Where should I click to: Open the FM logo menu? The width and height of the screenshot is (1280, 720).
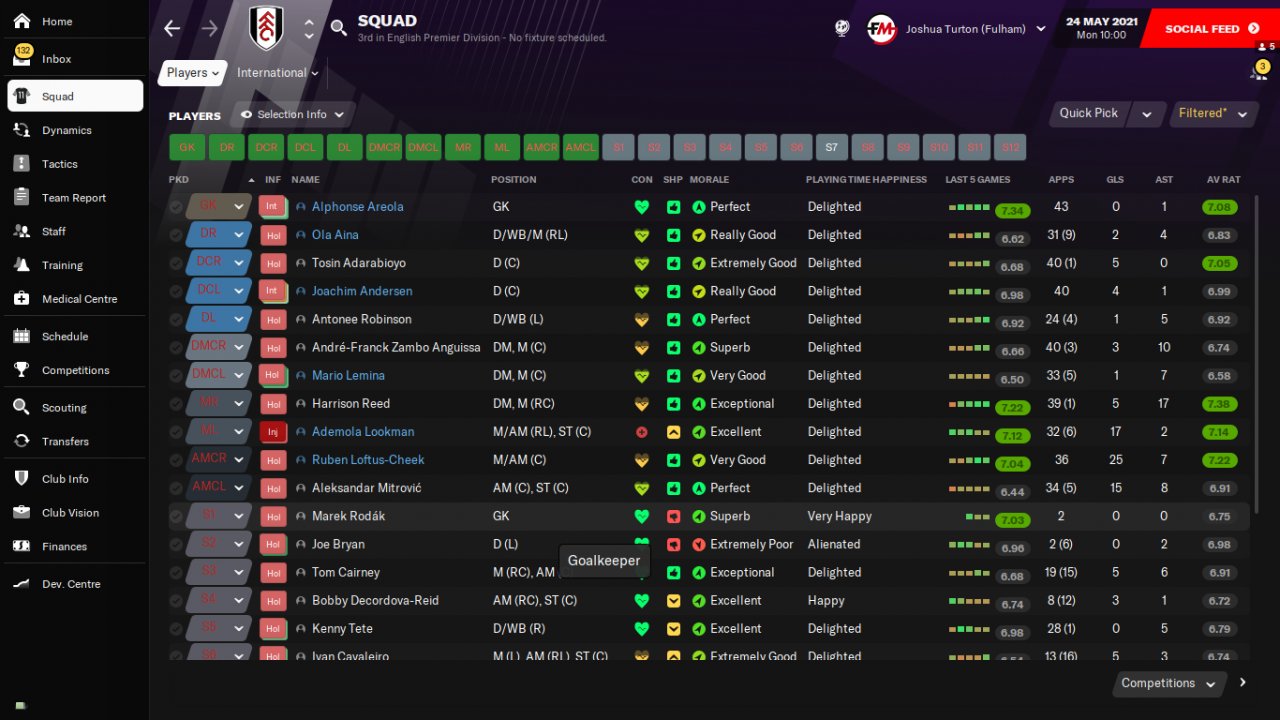[x=881, y=29]
